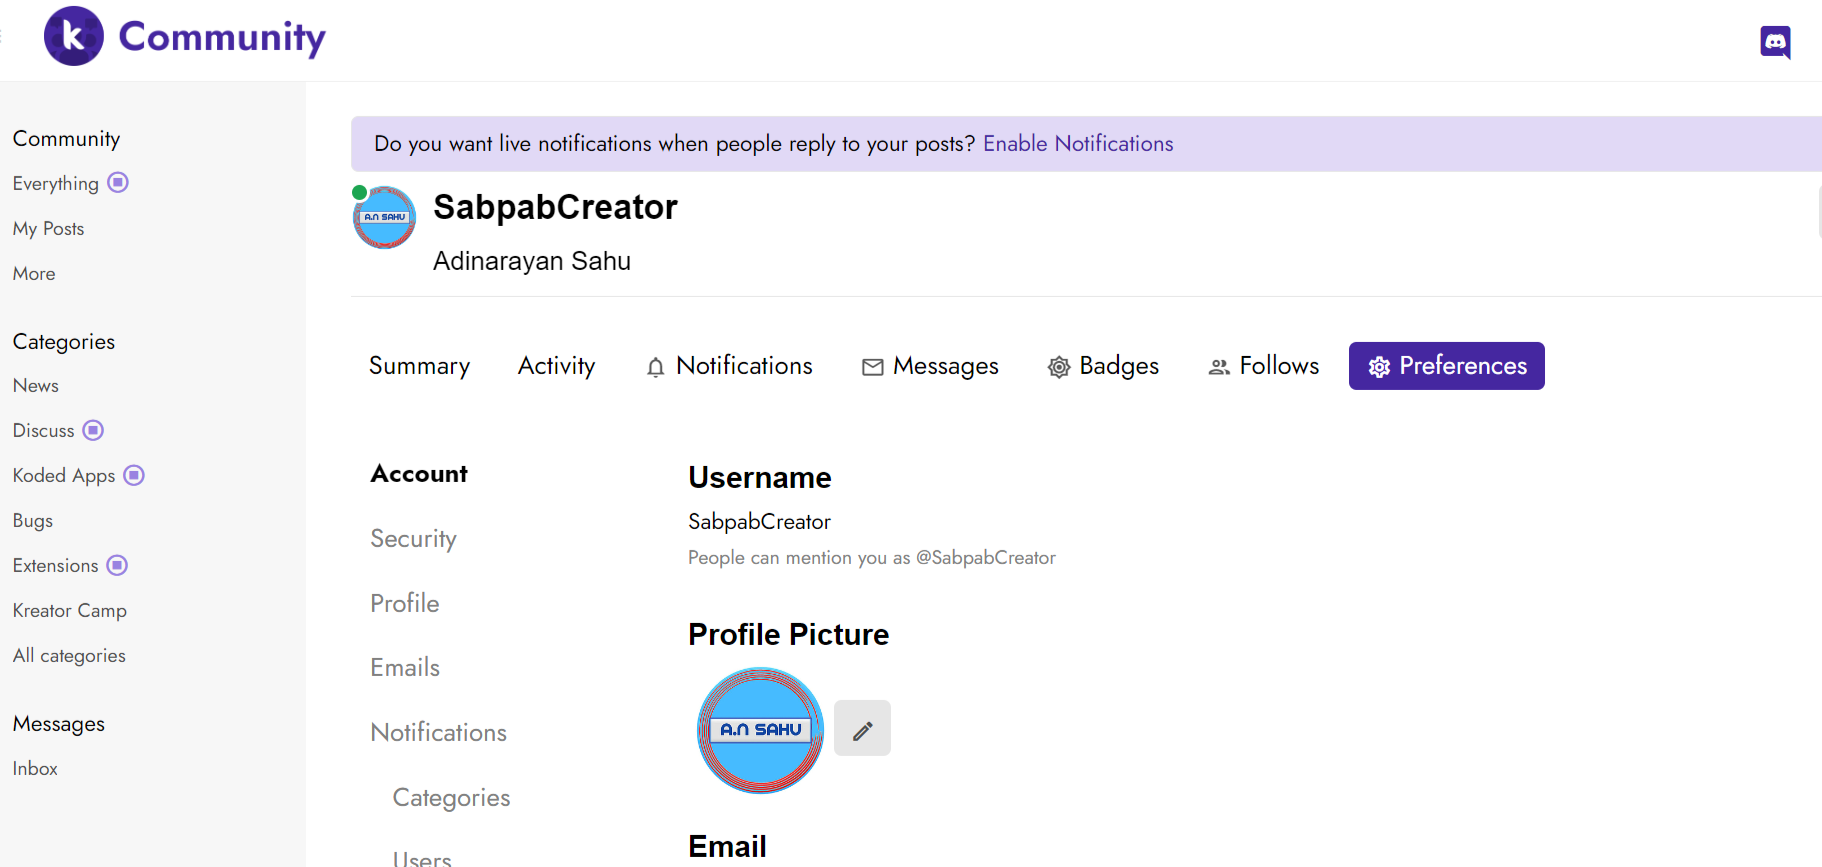The width and height of the screenshot is (1822, 867).
Task: Click the Follows tab people icon
Action: (1219, 367)
